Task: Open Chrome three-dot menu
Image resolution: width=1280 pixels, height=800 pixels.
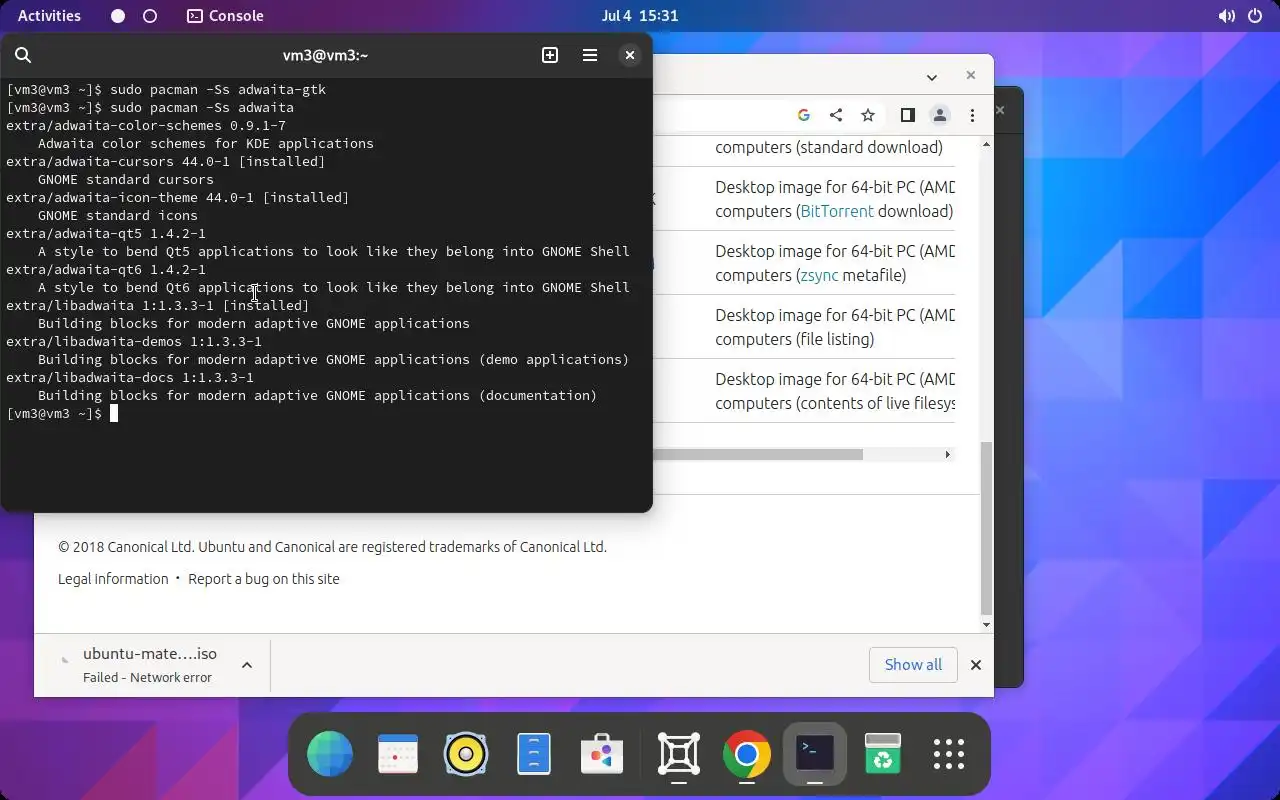Action: (x=972, y=115)
